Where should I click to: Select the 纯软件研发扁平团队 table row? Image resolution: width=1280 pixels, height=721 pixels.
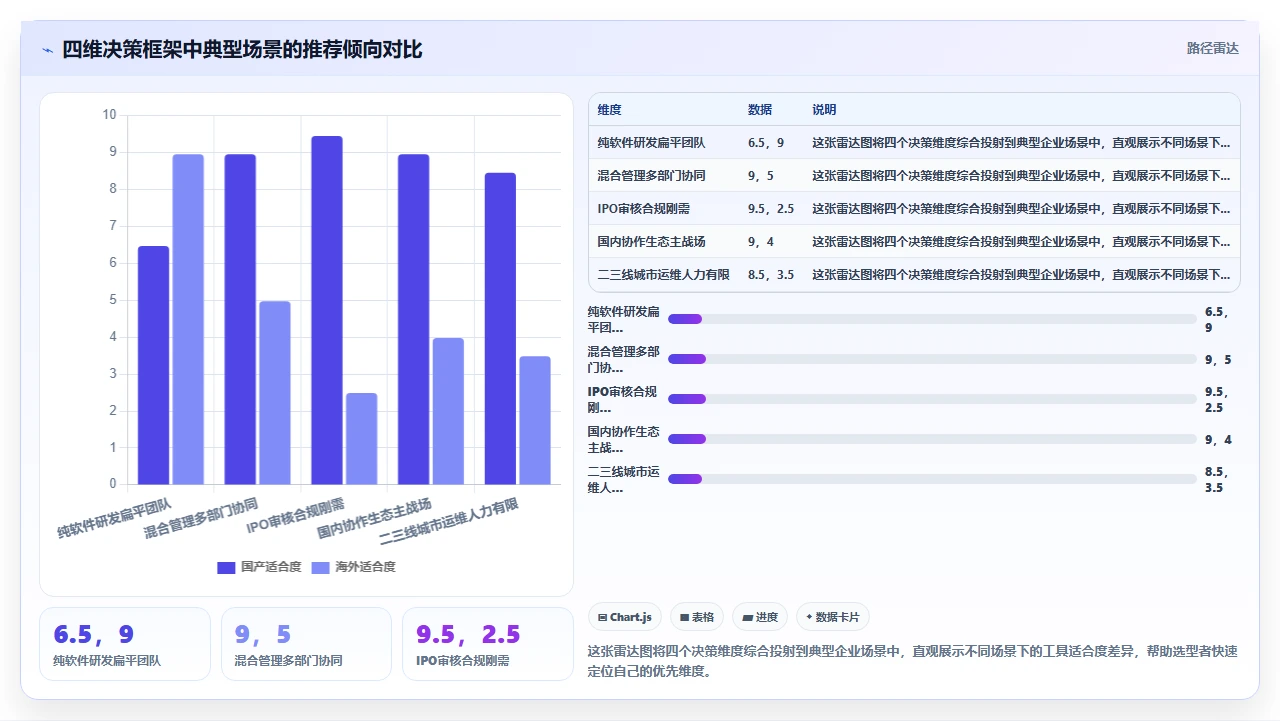point(914,143)
